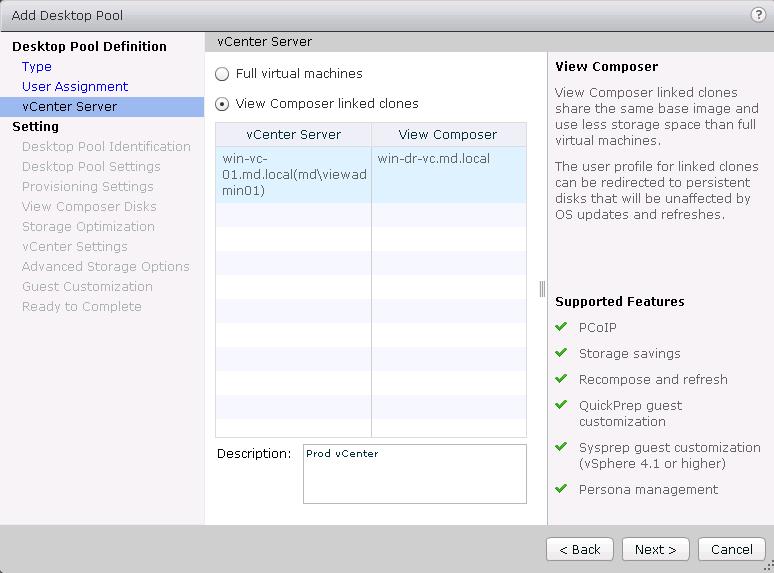This screenshot has width=774, height=573.
Task: Select View Composer linked clones radio button
Action: (222, 104)
